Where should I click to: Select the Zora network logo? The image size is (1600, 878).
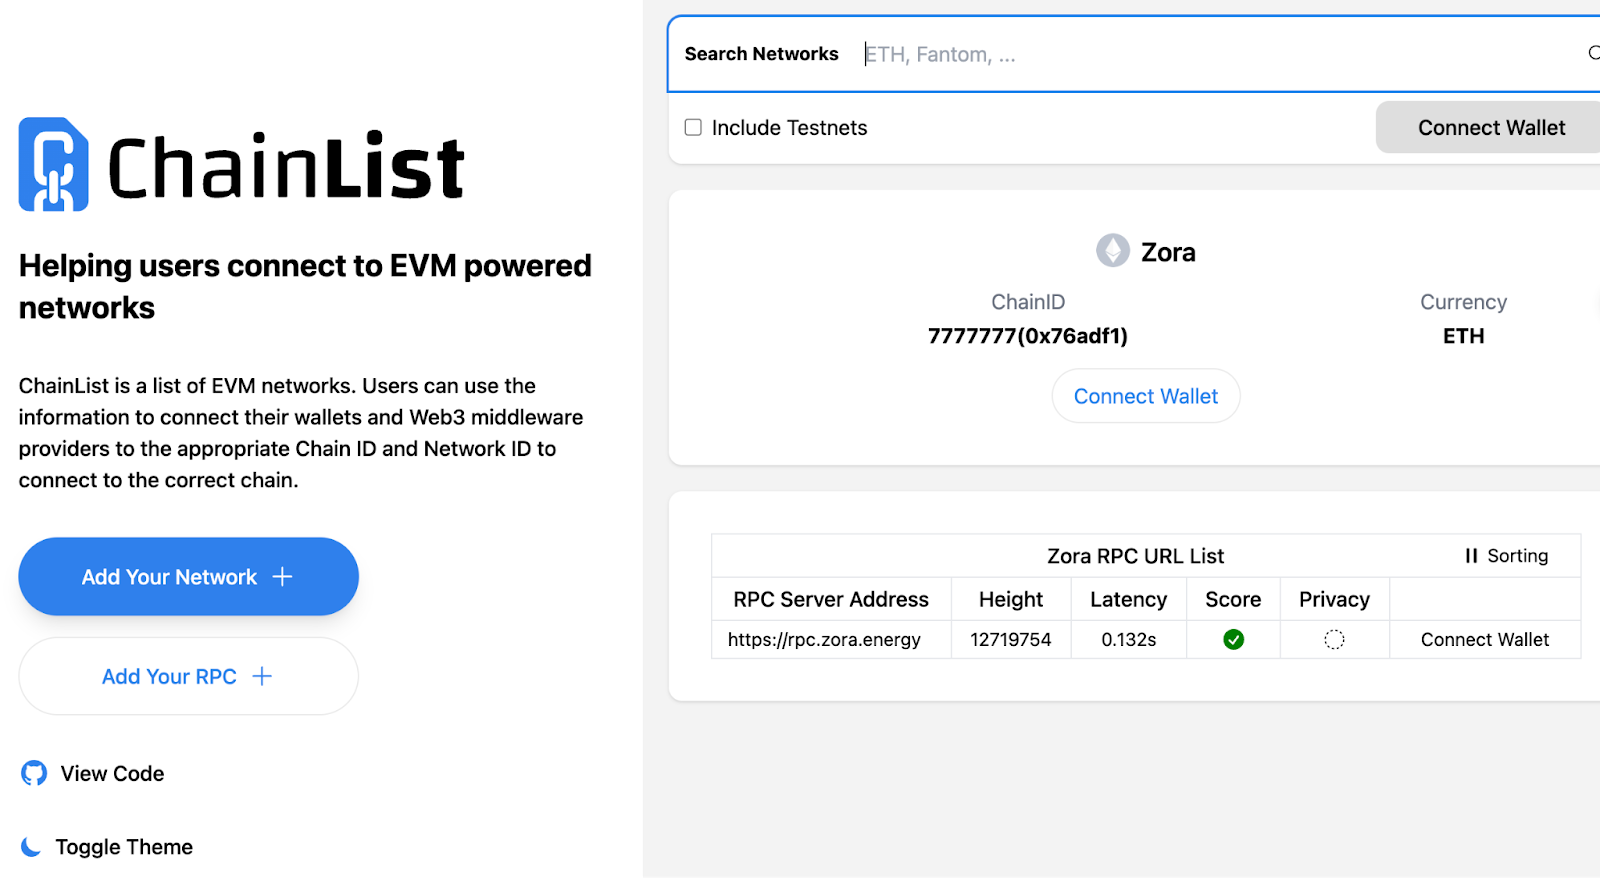pyautogui.click(x=1111, y=250)
